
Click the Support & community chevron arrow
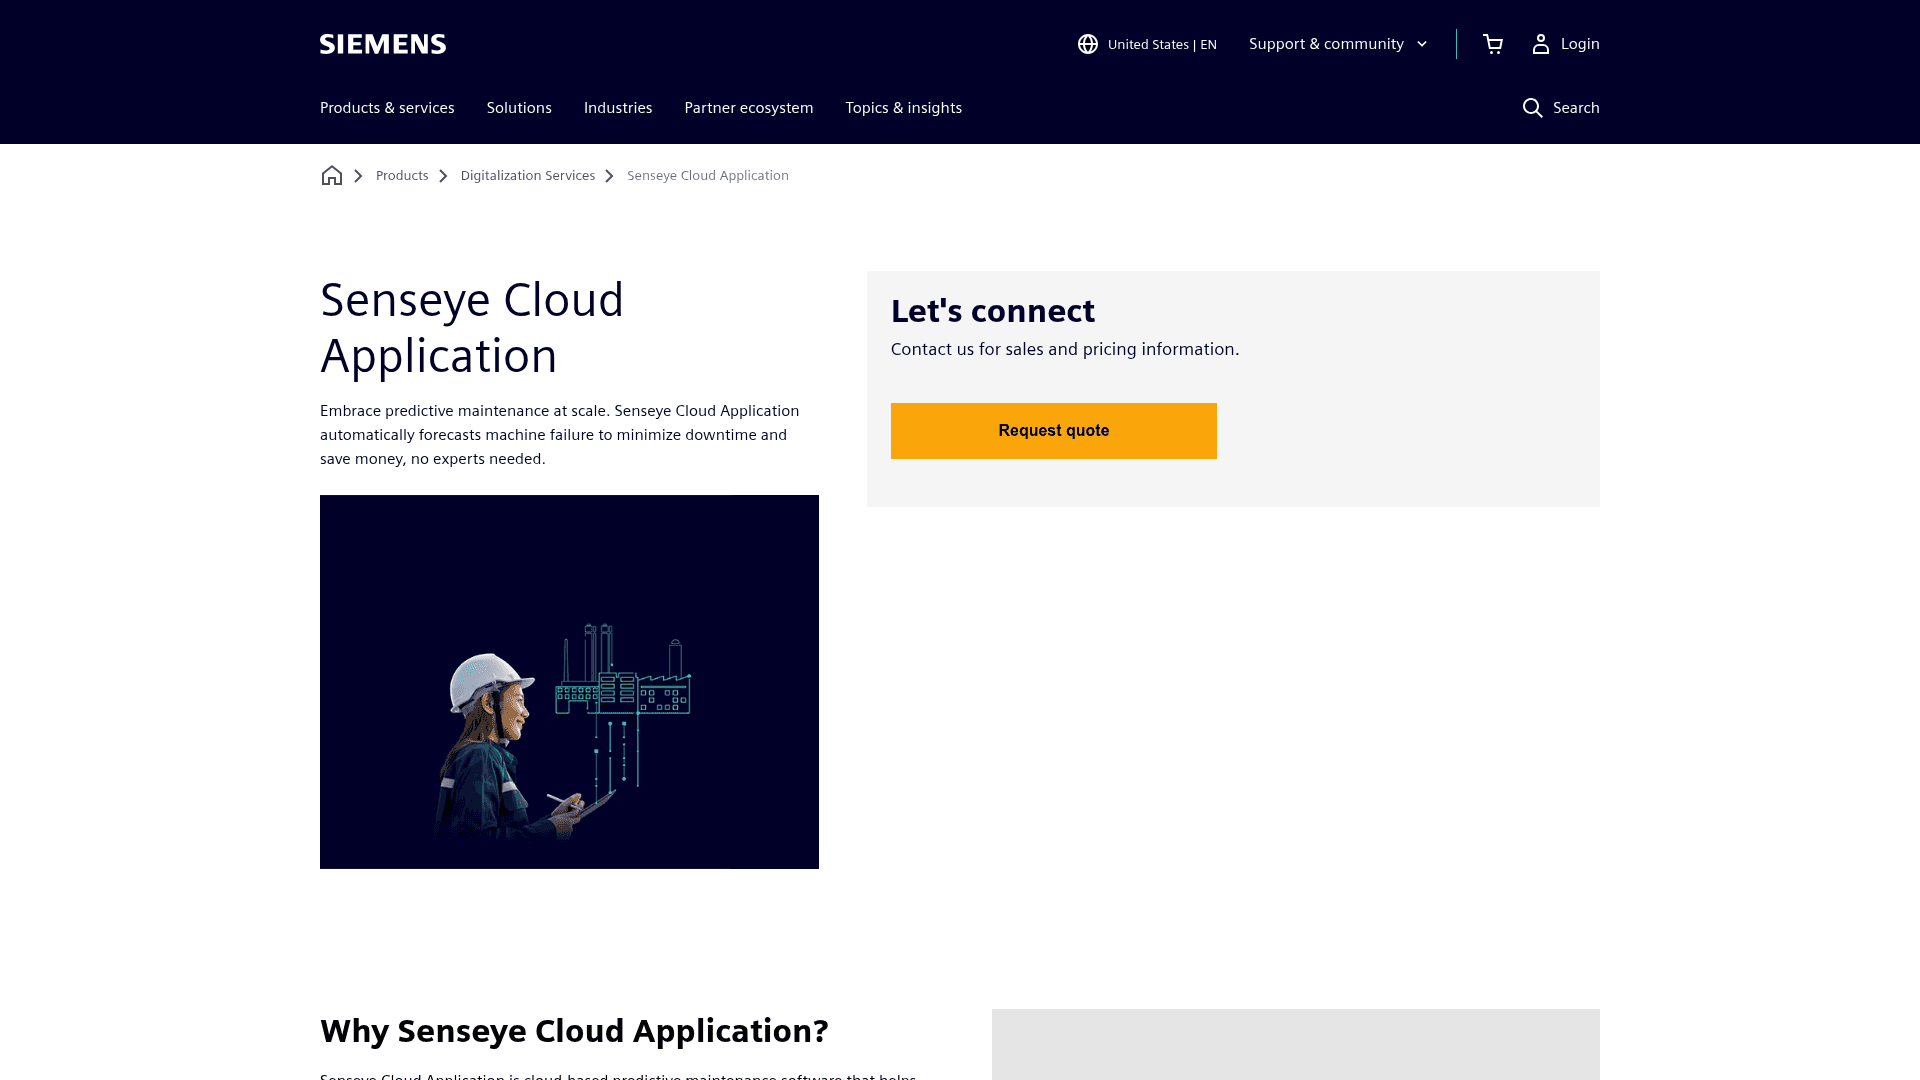tap(1422, 44)
